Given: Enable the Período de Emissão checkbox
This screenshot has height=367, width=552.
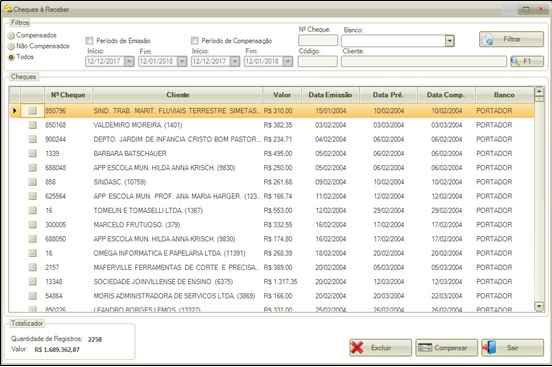Looking at the screenshot, I should pyautogui.click(x=89, y=41).
